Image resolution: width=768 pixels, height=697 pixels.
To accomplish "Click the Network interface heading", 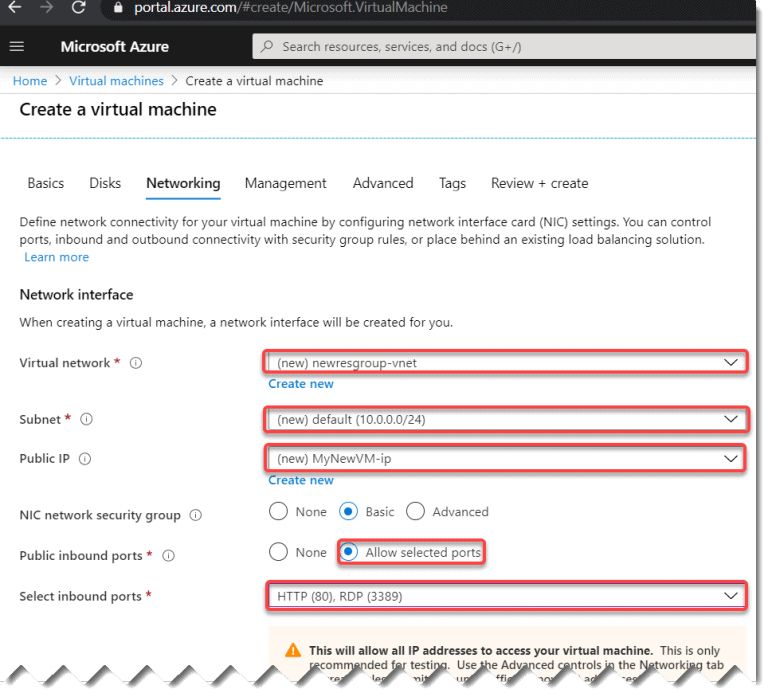I will coord(76,295).
